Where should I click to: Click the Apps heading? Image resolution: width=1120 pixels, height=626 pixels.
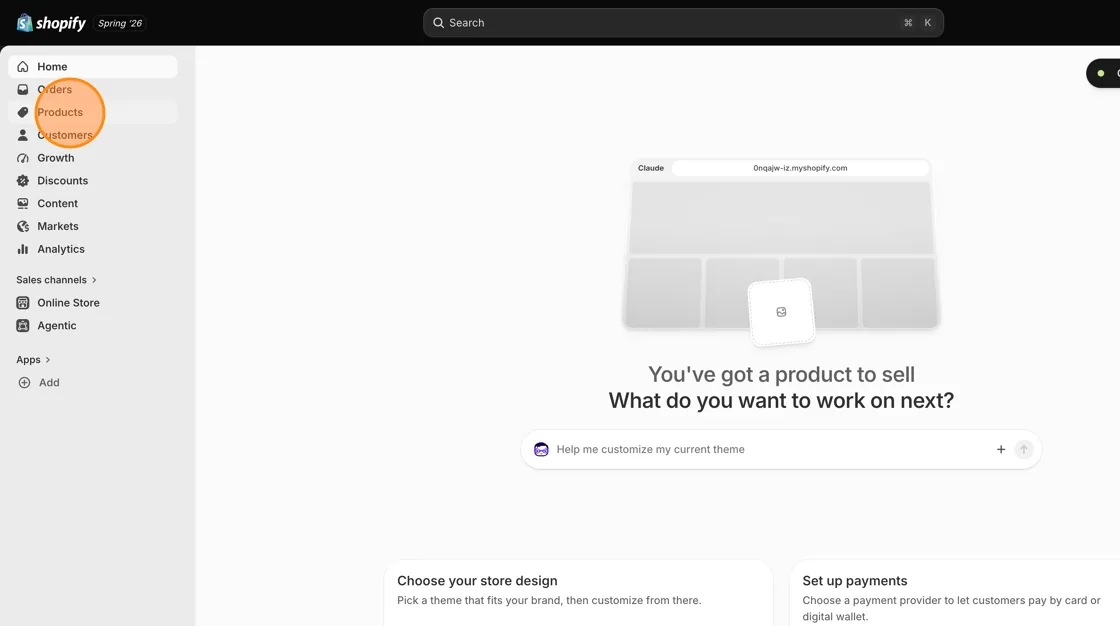(x=29, y=360)
